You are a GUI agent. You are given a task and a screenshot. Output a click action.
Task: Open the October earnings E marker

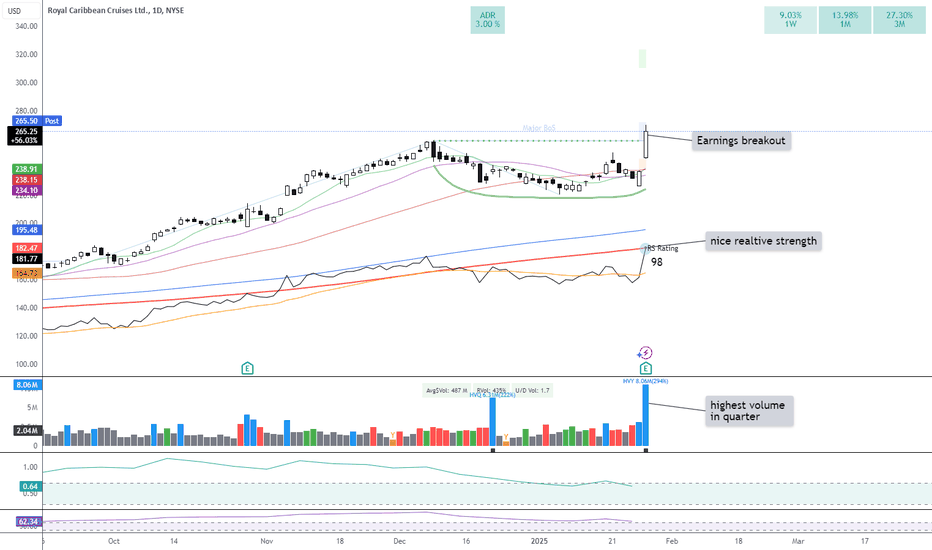(x=247, y=368)
